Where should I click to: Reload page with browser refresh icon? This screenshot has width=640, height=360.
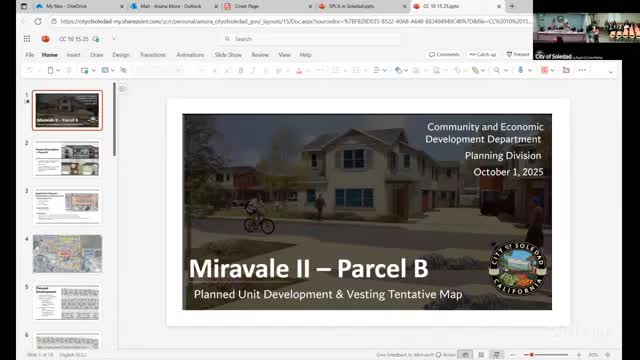click(38, 21)
